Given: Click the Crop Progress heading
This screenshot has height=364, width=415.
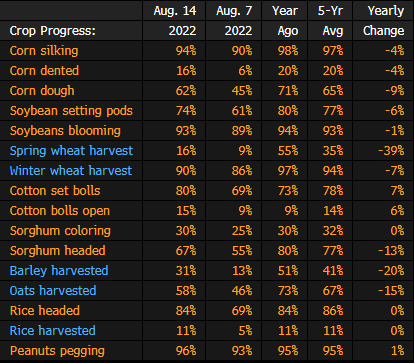Looking at the screenshot, I should (53, 31).
